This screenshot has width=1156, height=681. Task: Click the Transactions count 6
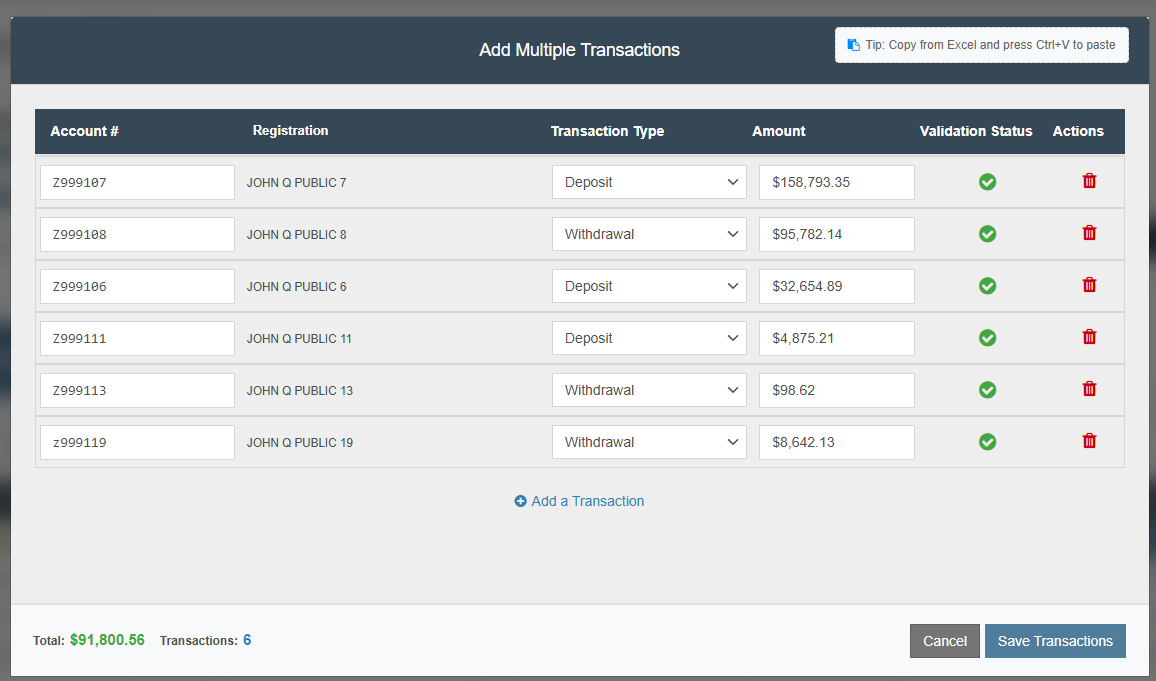pyautogui.click(x=247, y=640)
